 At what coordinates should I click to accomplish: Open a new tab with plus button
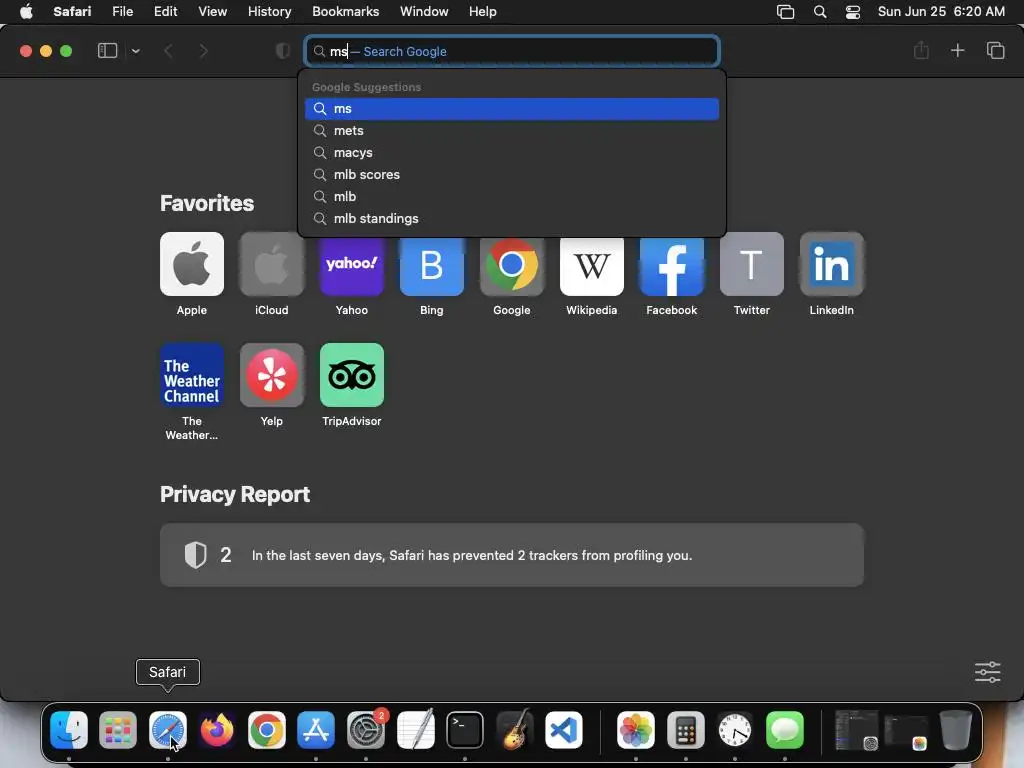point(957,50)
